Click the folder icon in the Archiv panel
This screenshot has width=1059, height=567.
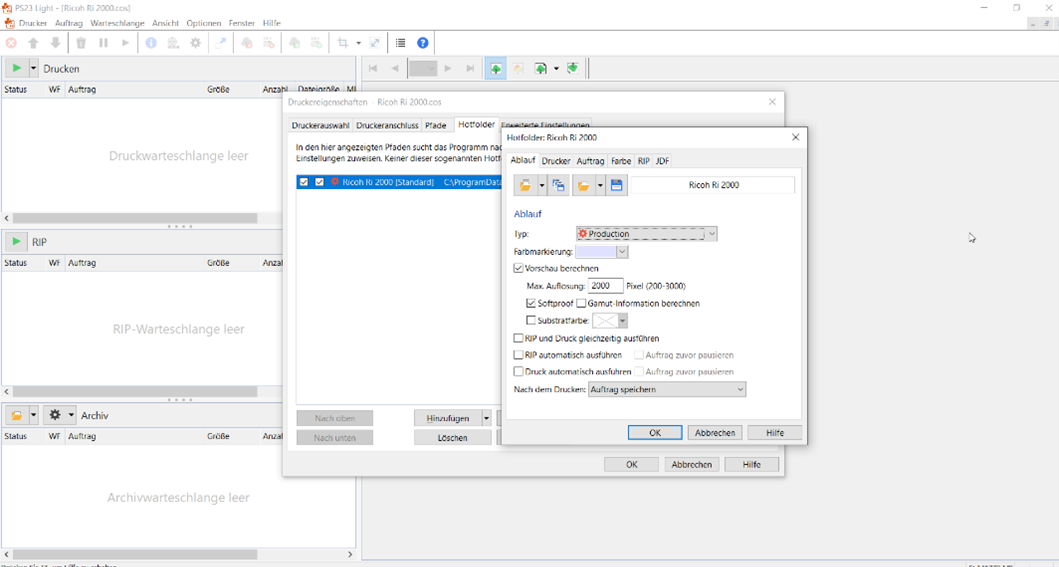click(x=16, y=415)
